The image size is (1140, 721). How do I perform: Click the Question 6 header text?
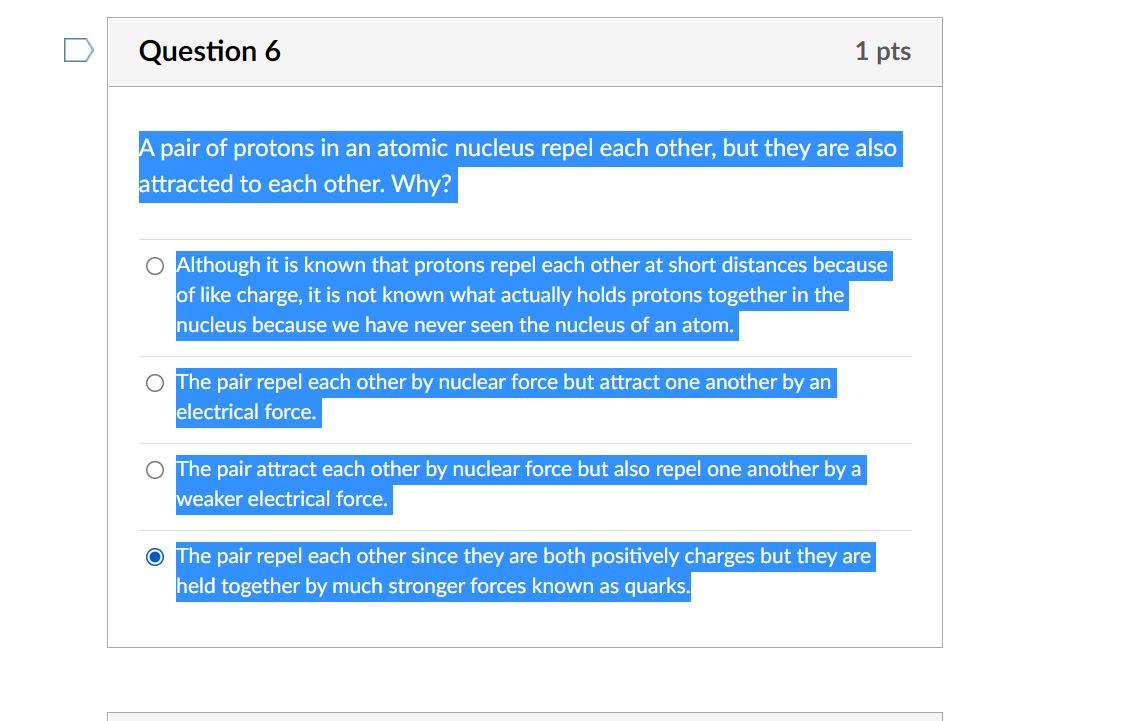(x=210, y=51)
